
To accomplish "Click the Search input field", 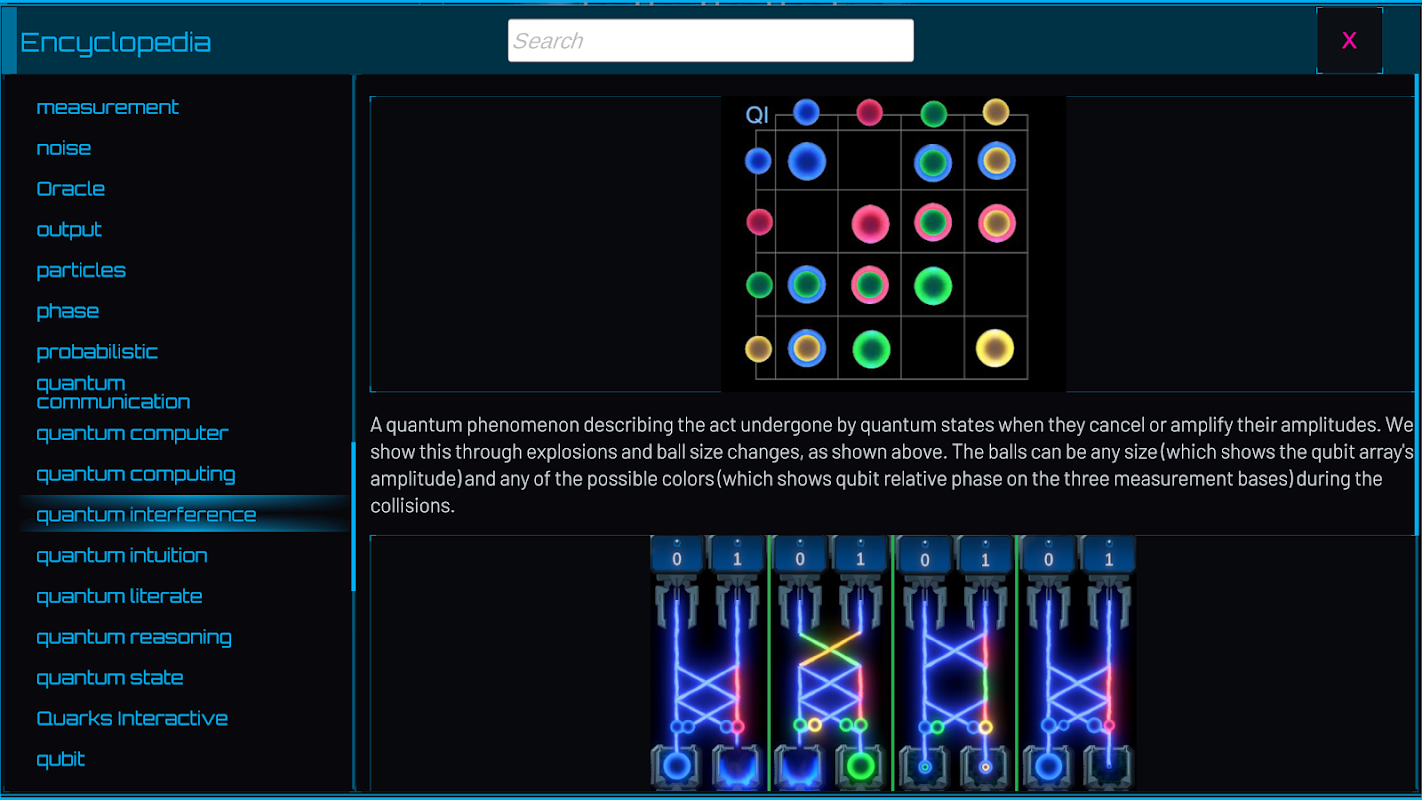I will click(x=710, y=41).
